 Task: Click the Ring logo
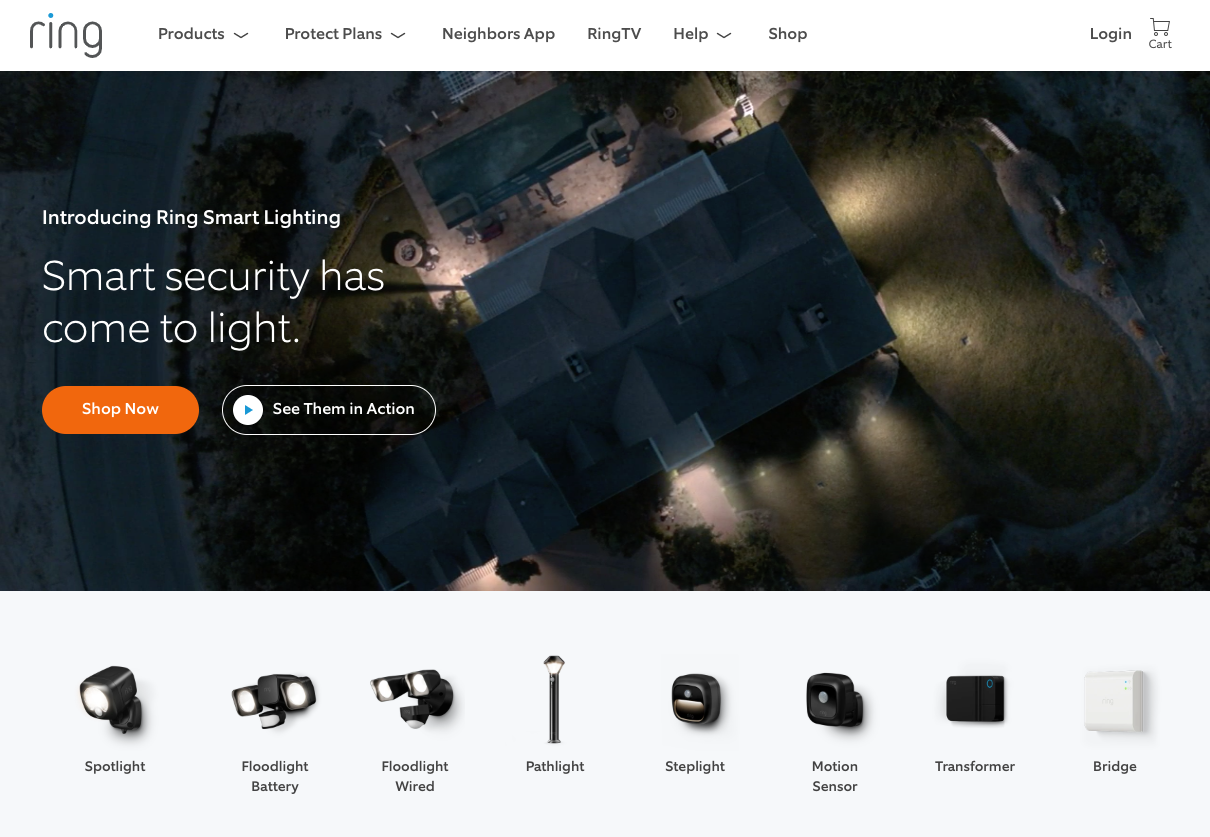tap(66, 34)
